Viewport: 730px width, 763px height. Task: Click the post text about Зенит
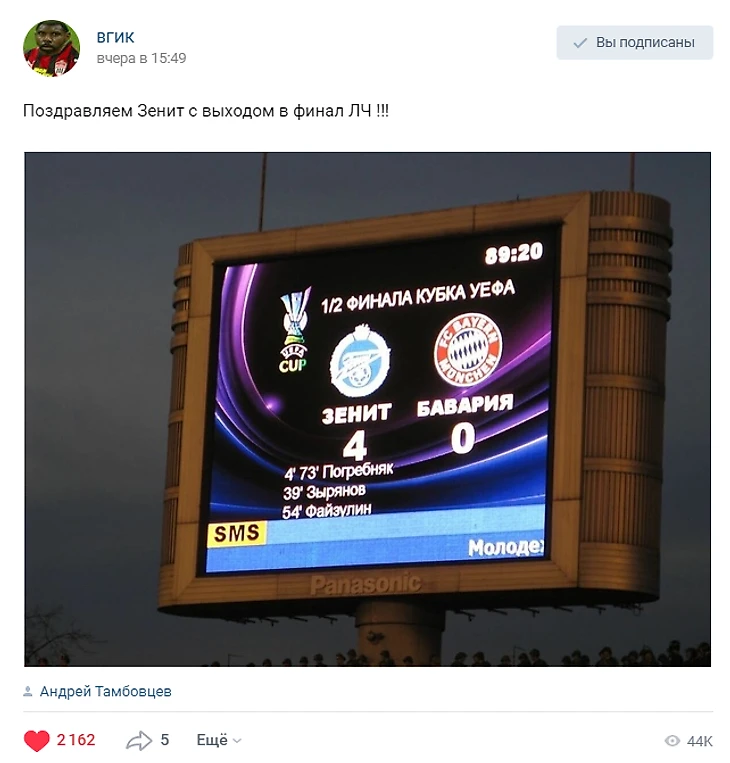click(206, 111)
